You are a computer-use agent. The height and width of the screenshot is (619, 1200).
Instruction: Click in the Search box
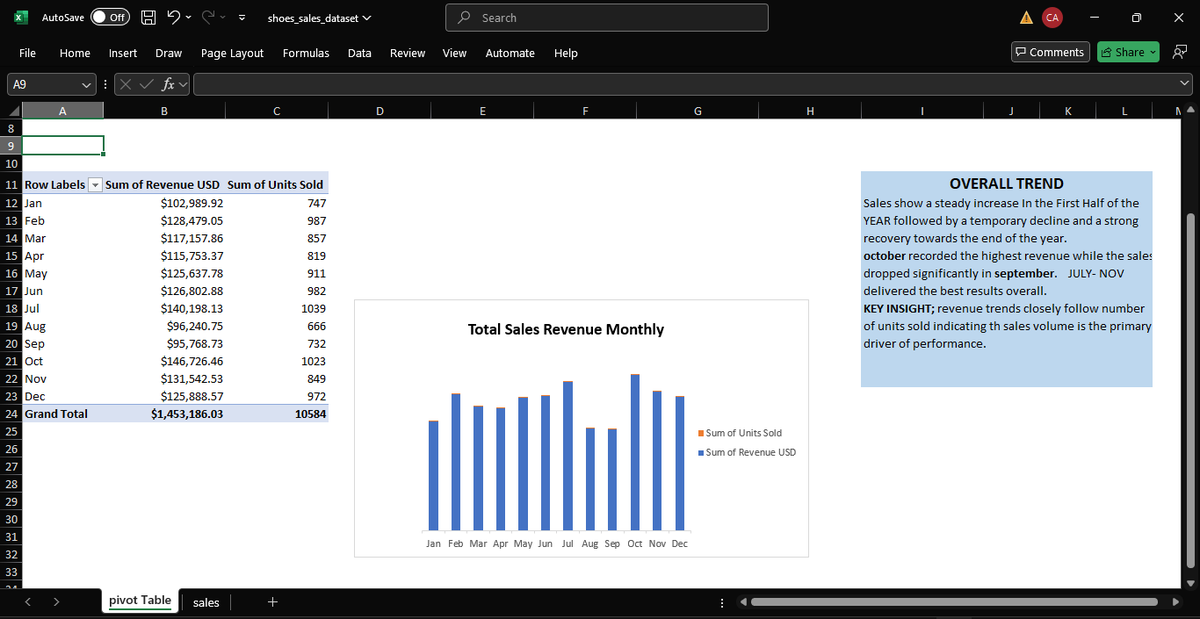coord(607,18)
